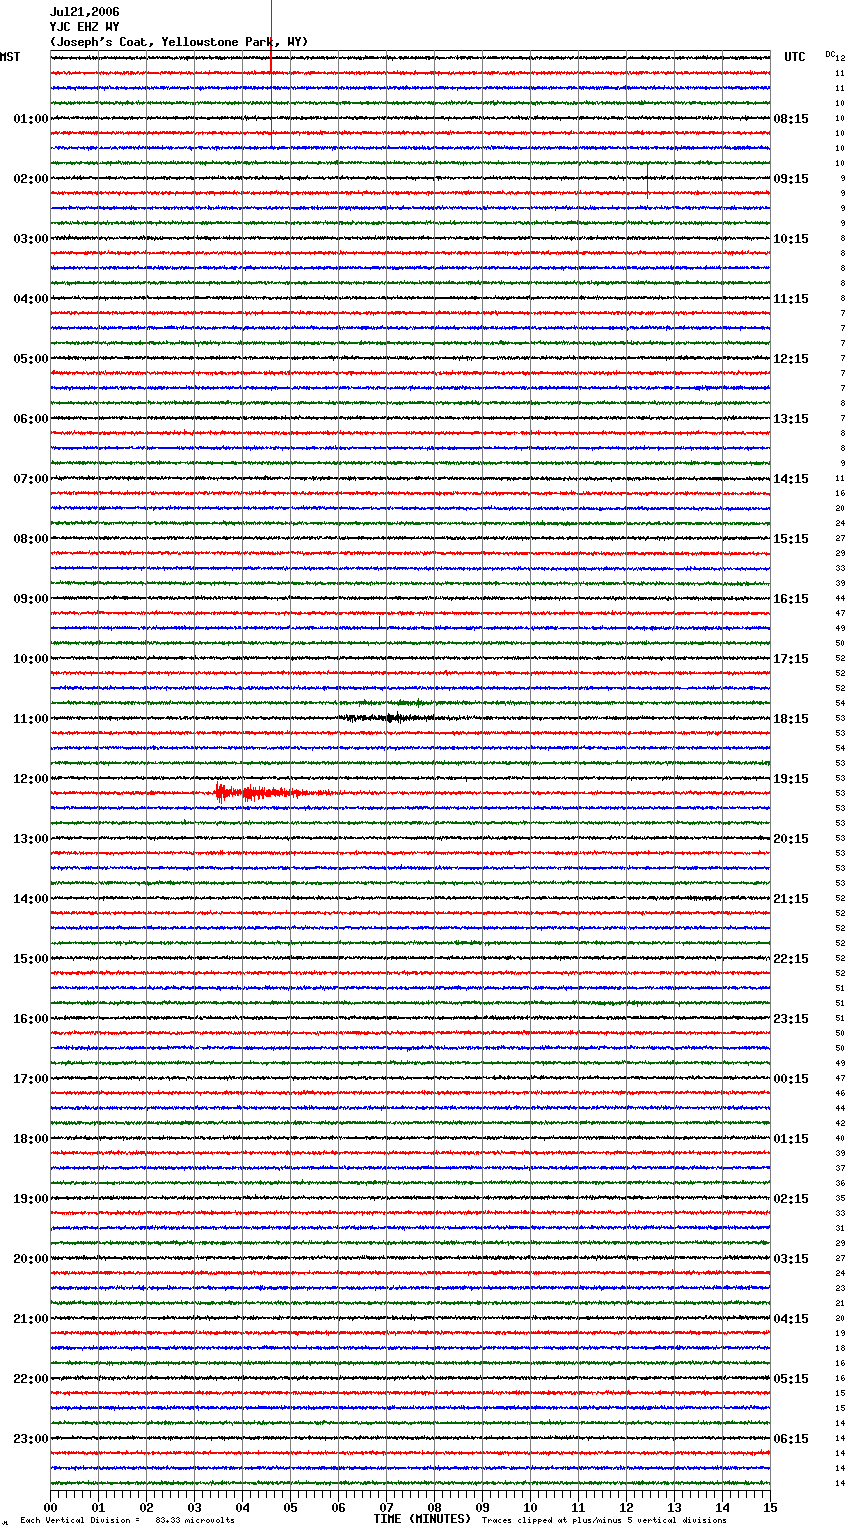Click the 17:15 UTC time label
850x1534 pixels.
tap(791, 659)
